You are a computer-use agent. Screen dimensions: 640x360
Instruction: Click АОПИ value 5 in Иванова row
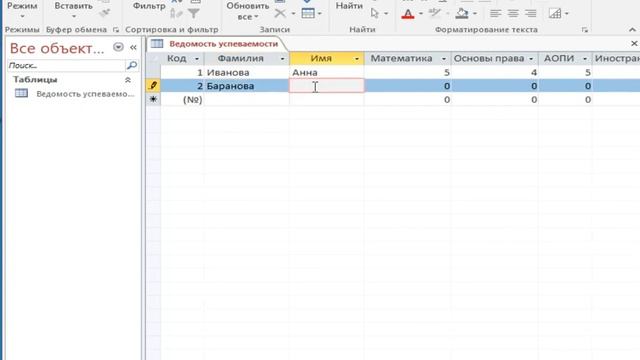coord(565,72)
